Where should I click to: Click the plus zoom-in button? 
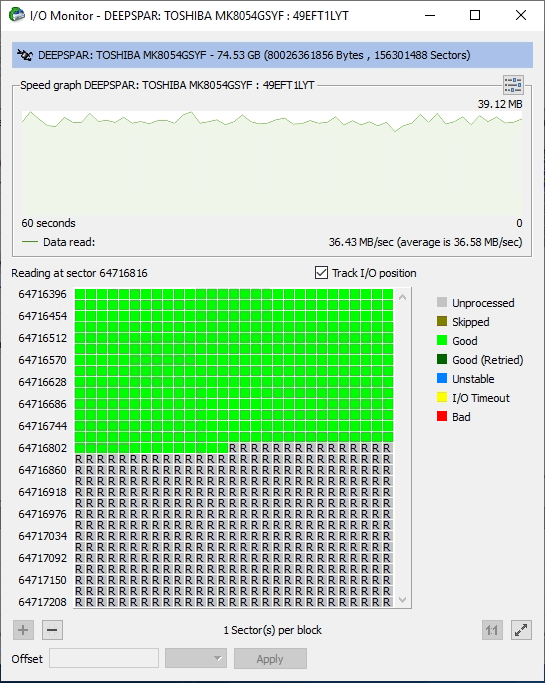tap(24, 630)
